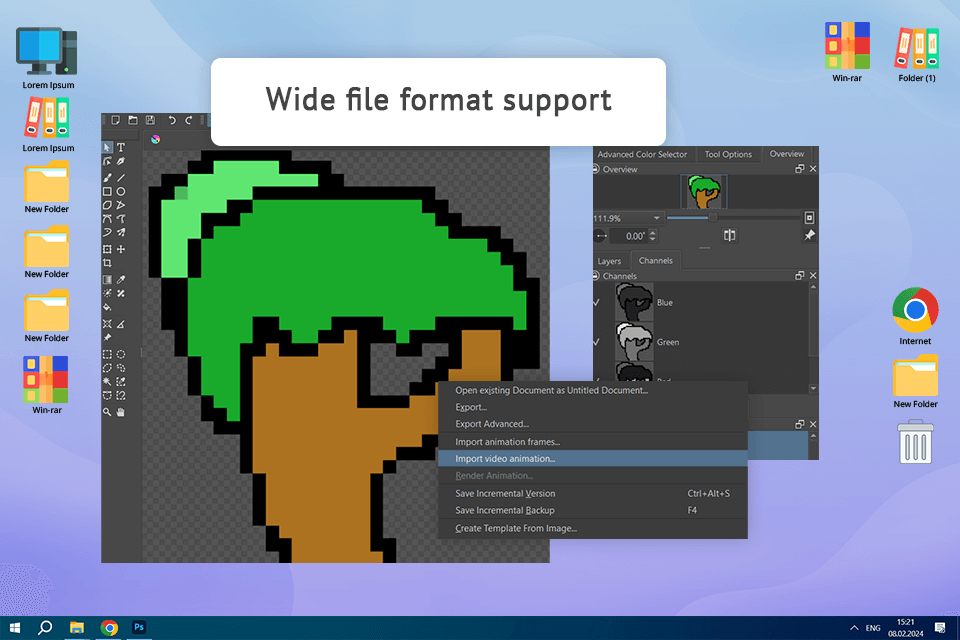
Task: Select the Channels tab
Action: click(656, 260)
